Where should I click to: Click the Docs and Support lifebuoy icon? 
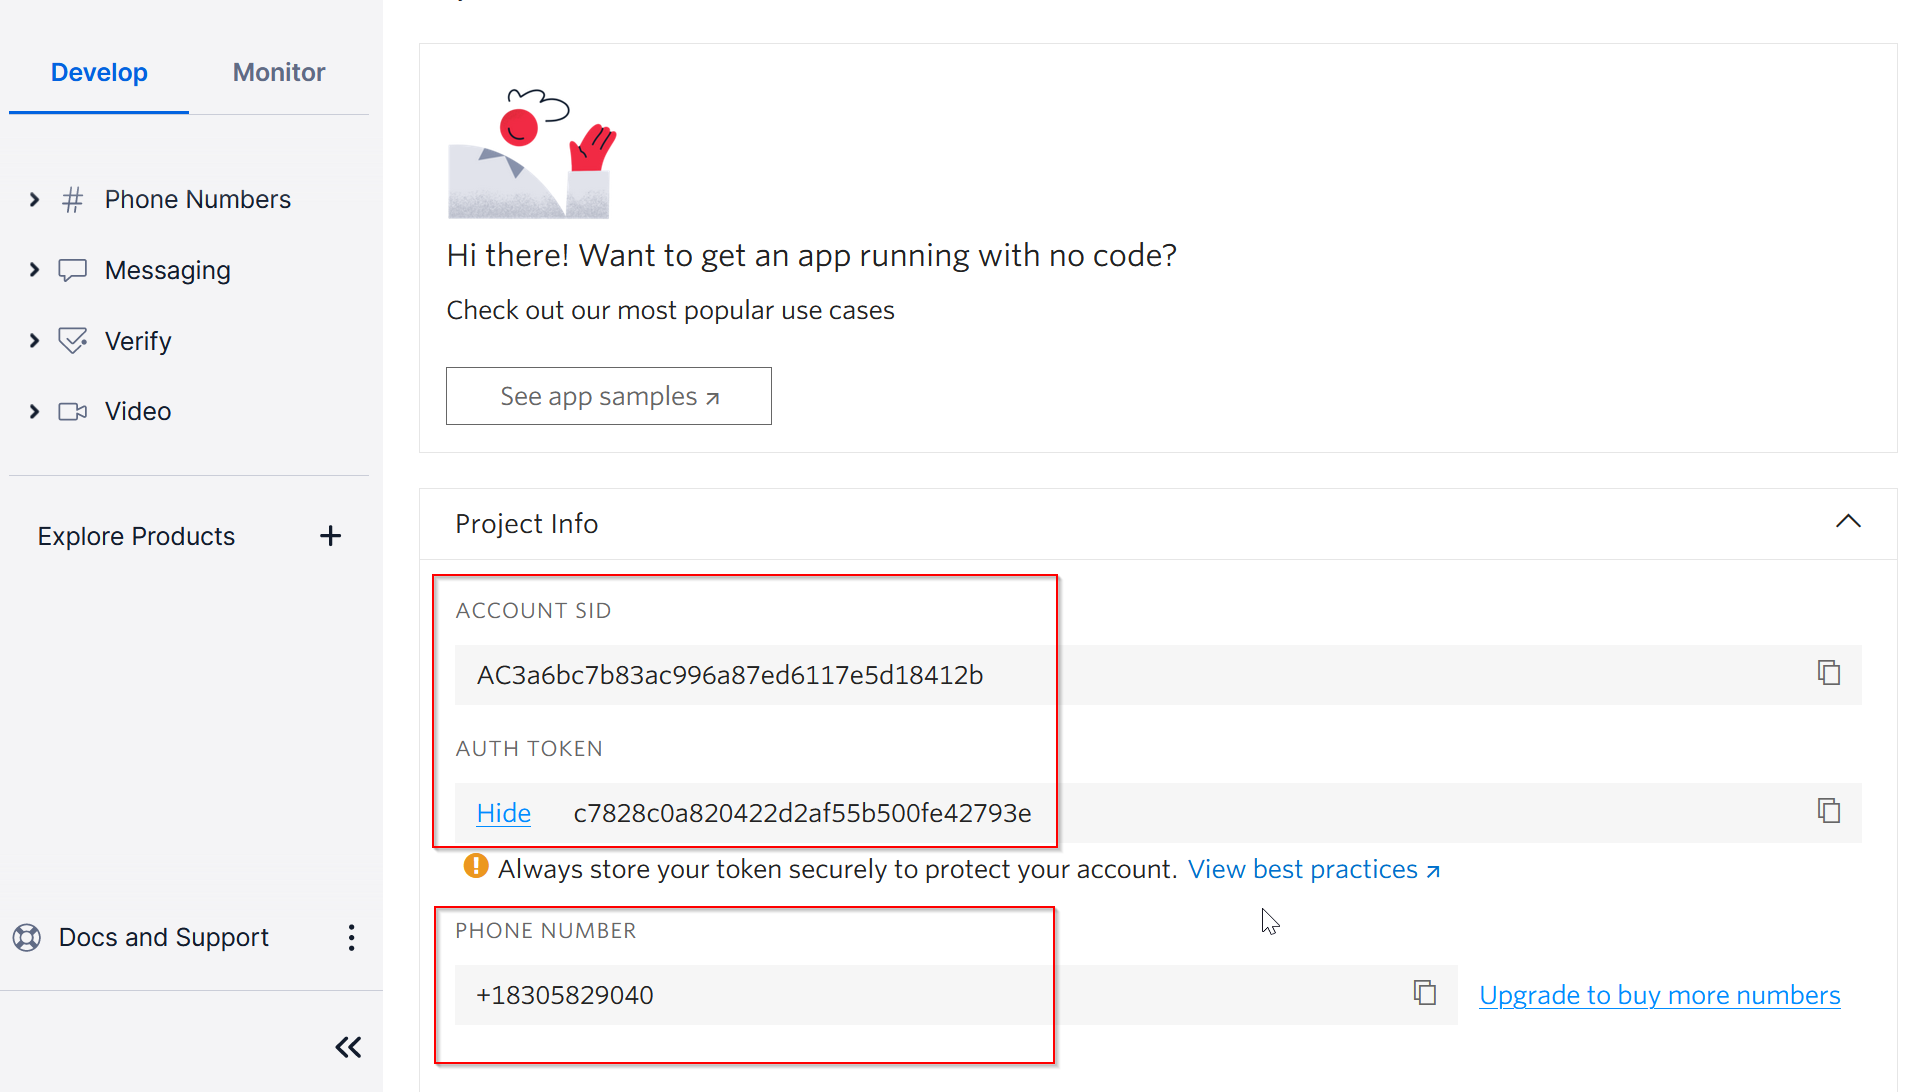click(27, 937)
